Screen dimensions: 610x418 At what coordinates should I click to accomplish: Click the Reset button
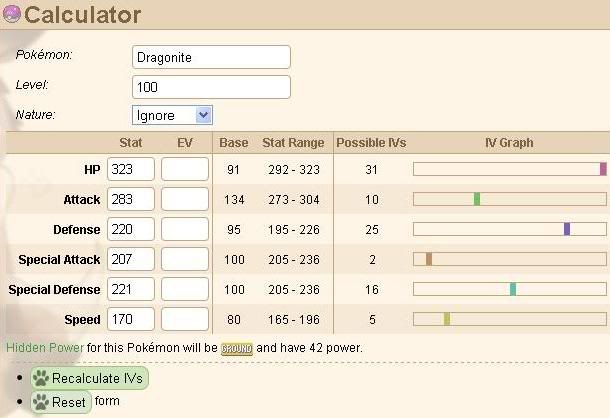[x=61, y=402]
